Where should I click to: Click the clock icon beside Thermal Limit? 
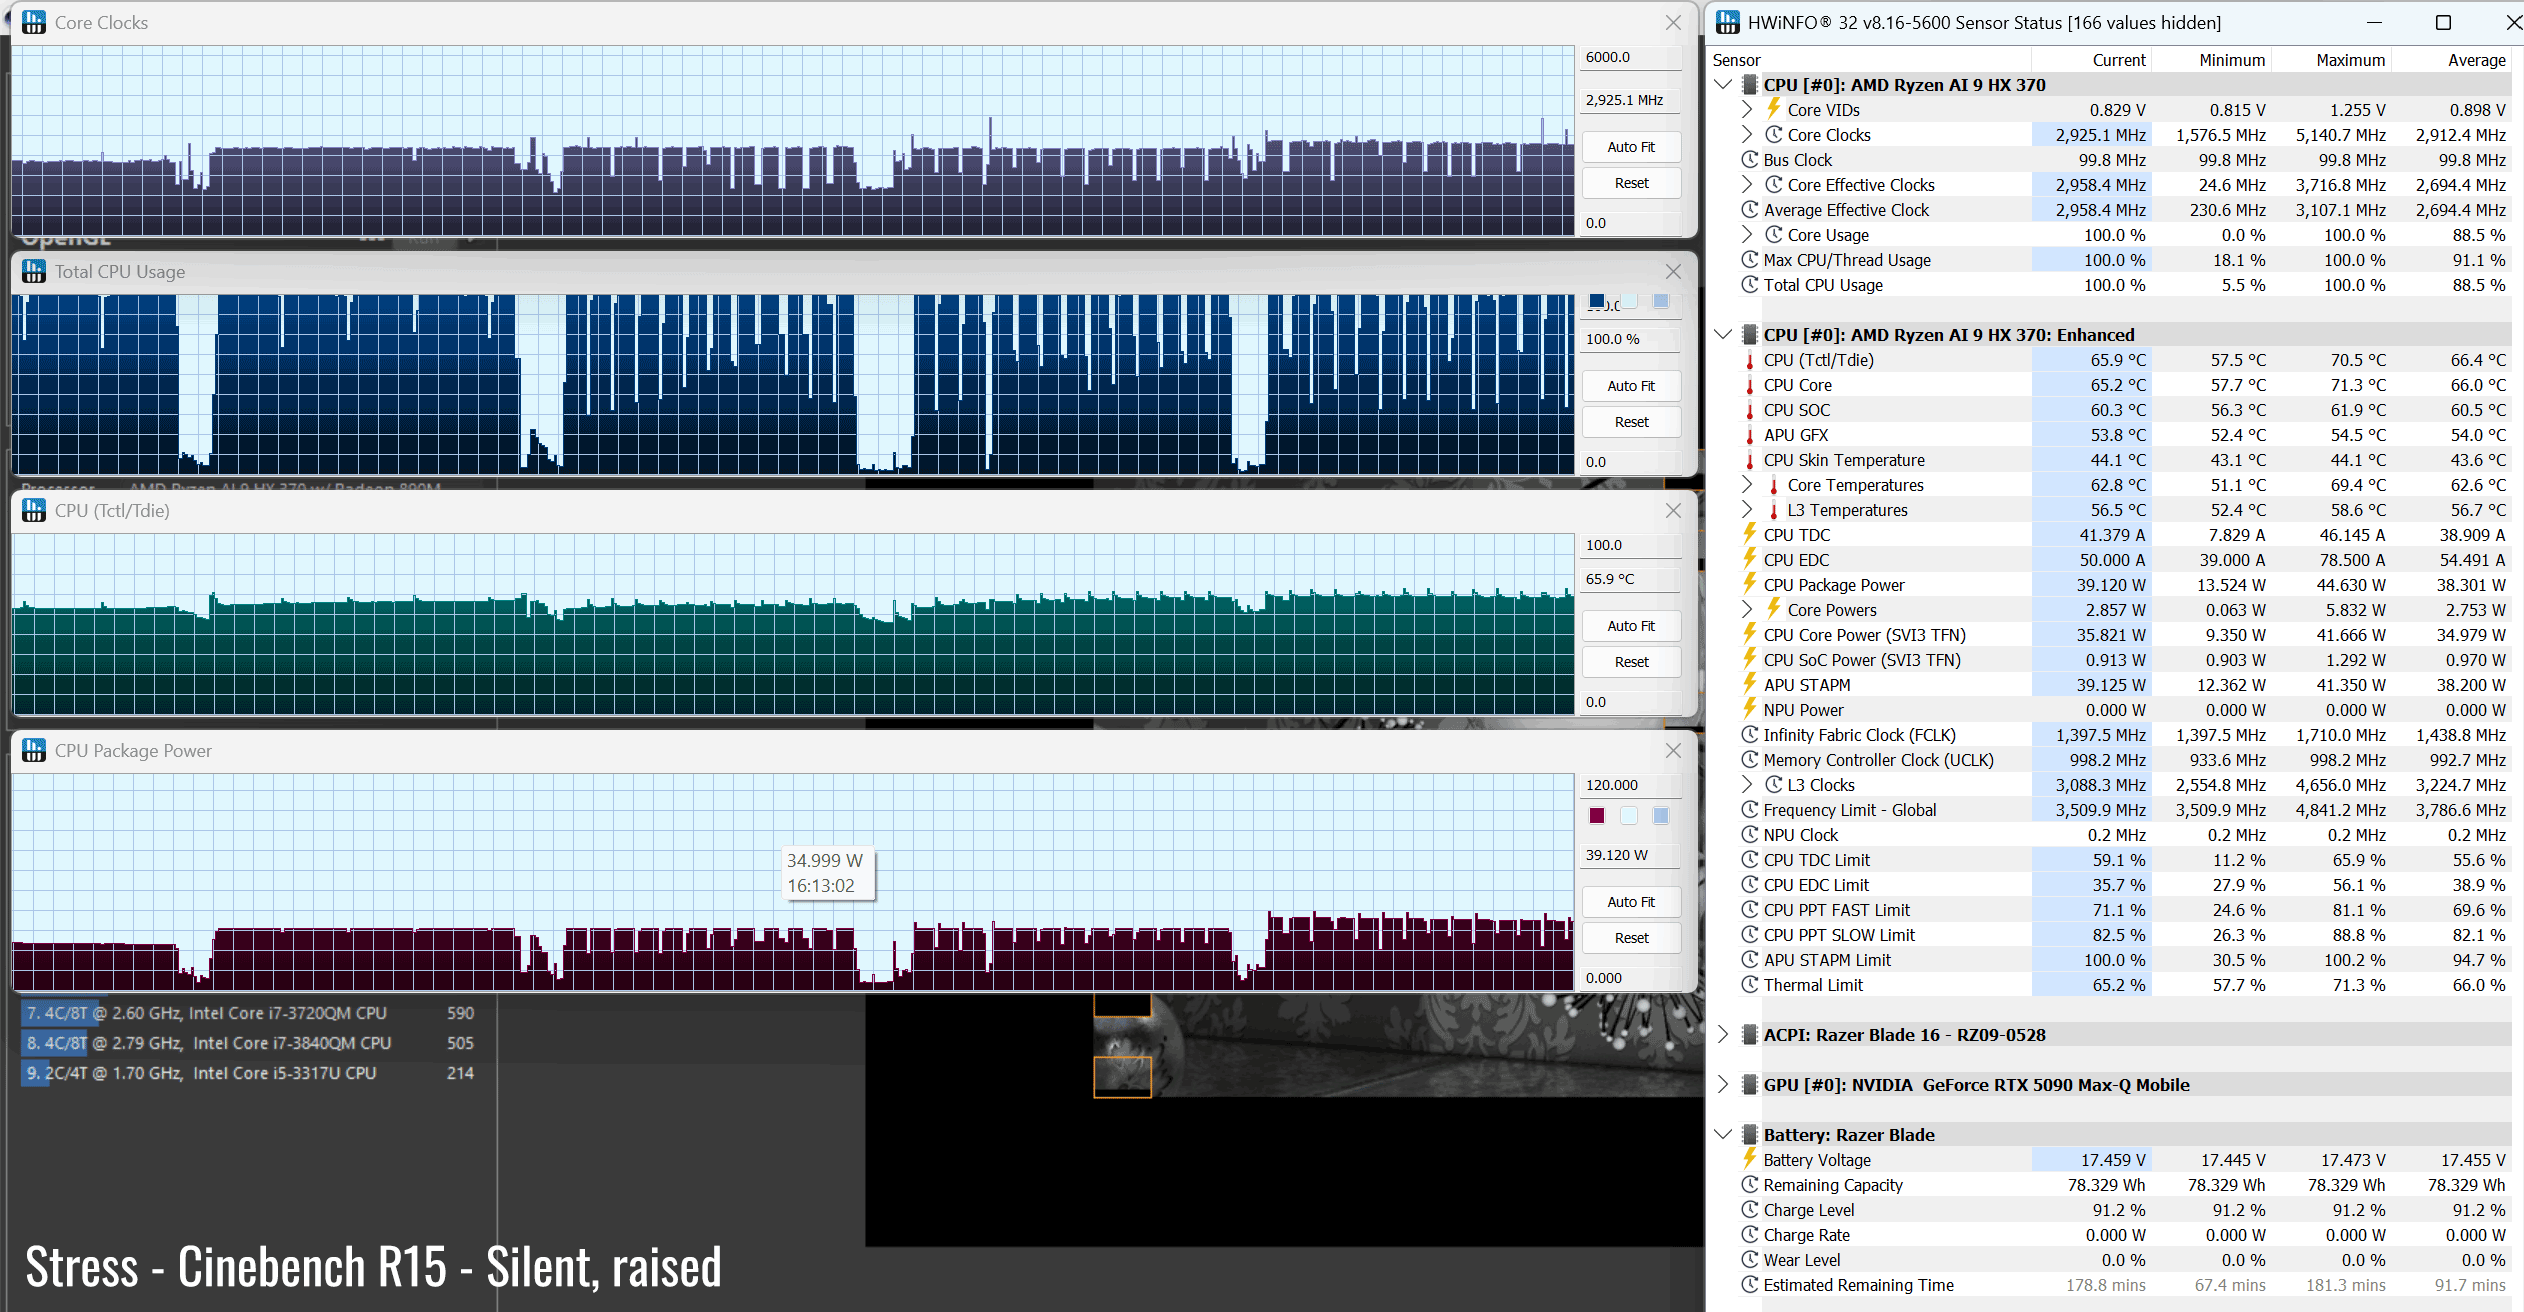pyautogui.click(x=1750, y=984)
